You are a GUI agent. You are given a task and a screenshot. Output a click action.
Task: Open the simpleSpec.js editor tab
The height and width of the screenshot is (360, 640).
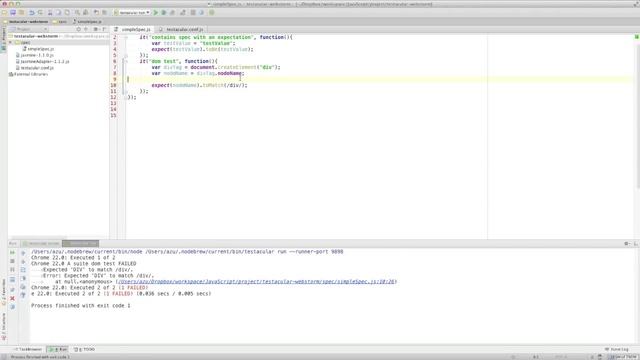(x=133, y=29)
